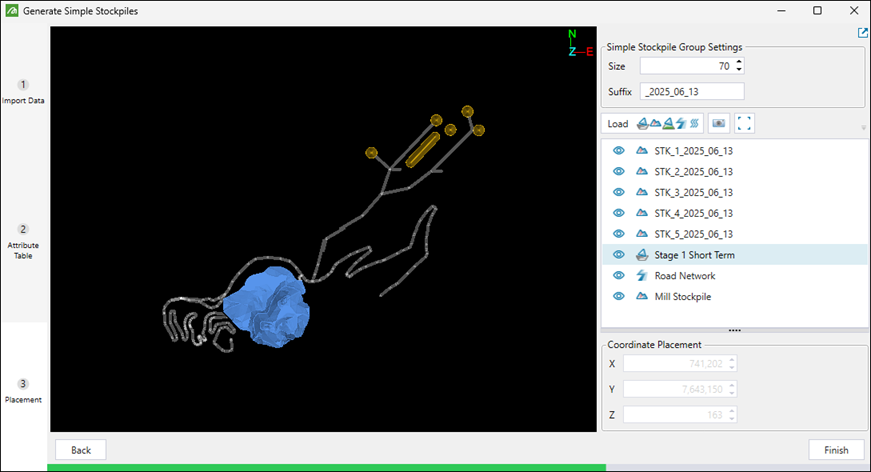Load pit surface using the first Load icon
871x472 pixels.
pos(643,123)
